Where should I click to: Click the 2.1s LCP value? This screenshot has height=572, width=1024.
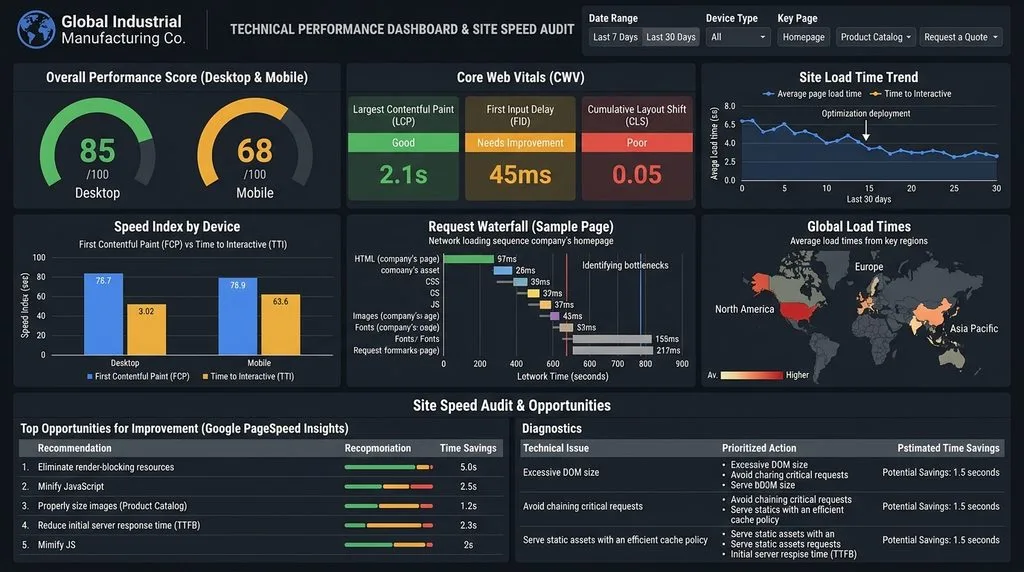tap(403, 175)
